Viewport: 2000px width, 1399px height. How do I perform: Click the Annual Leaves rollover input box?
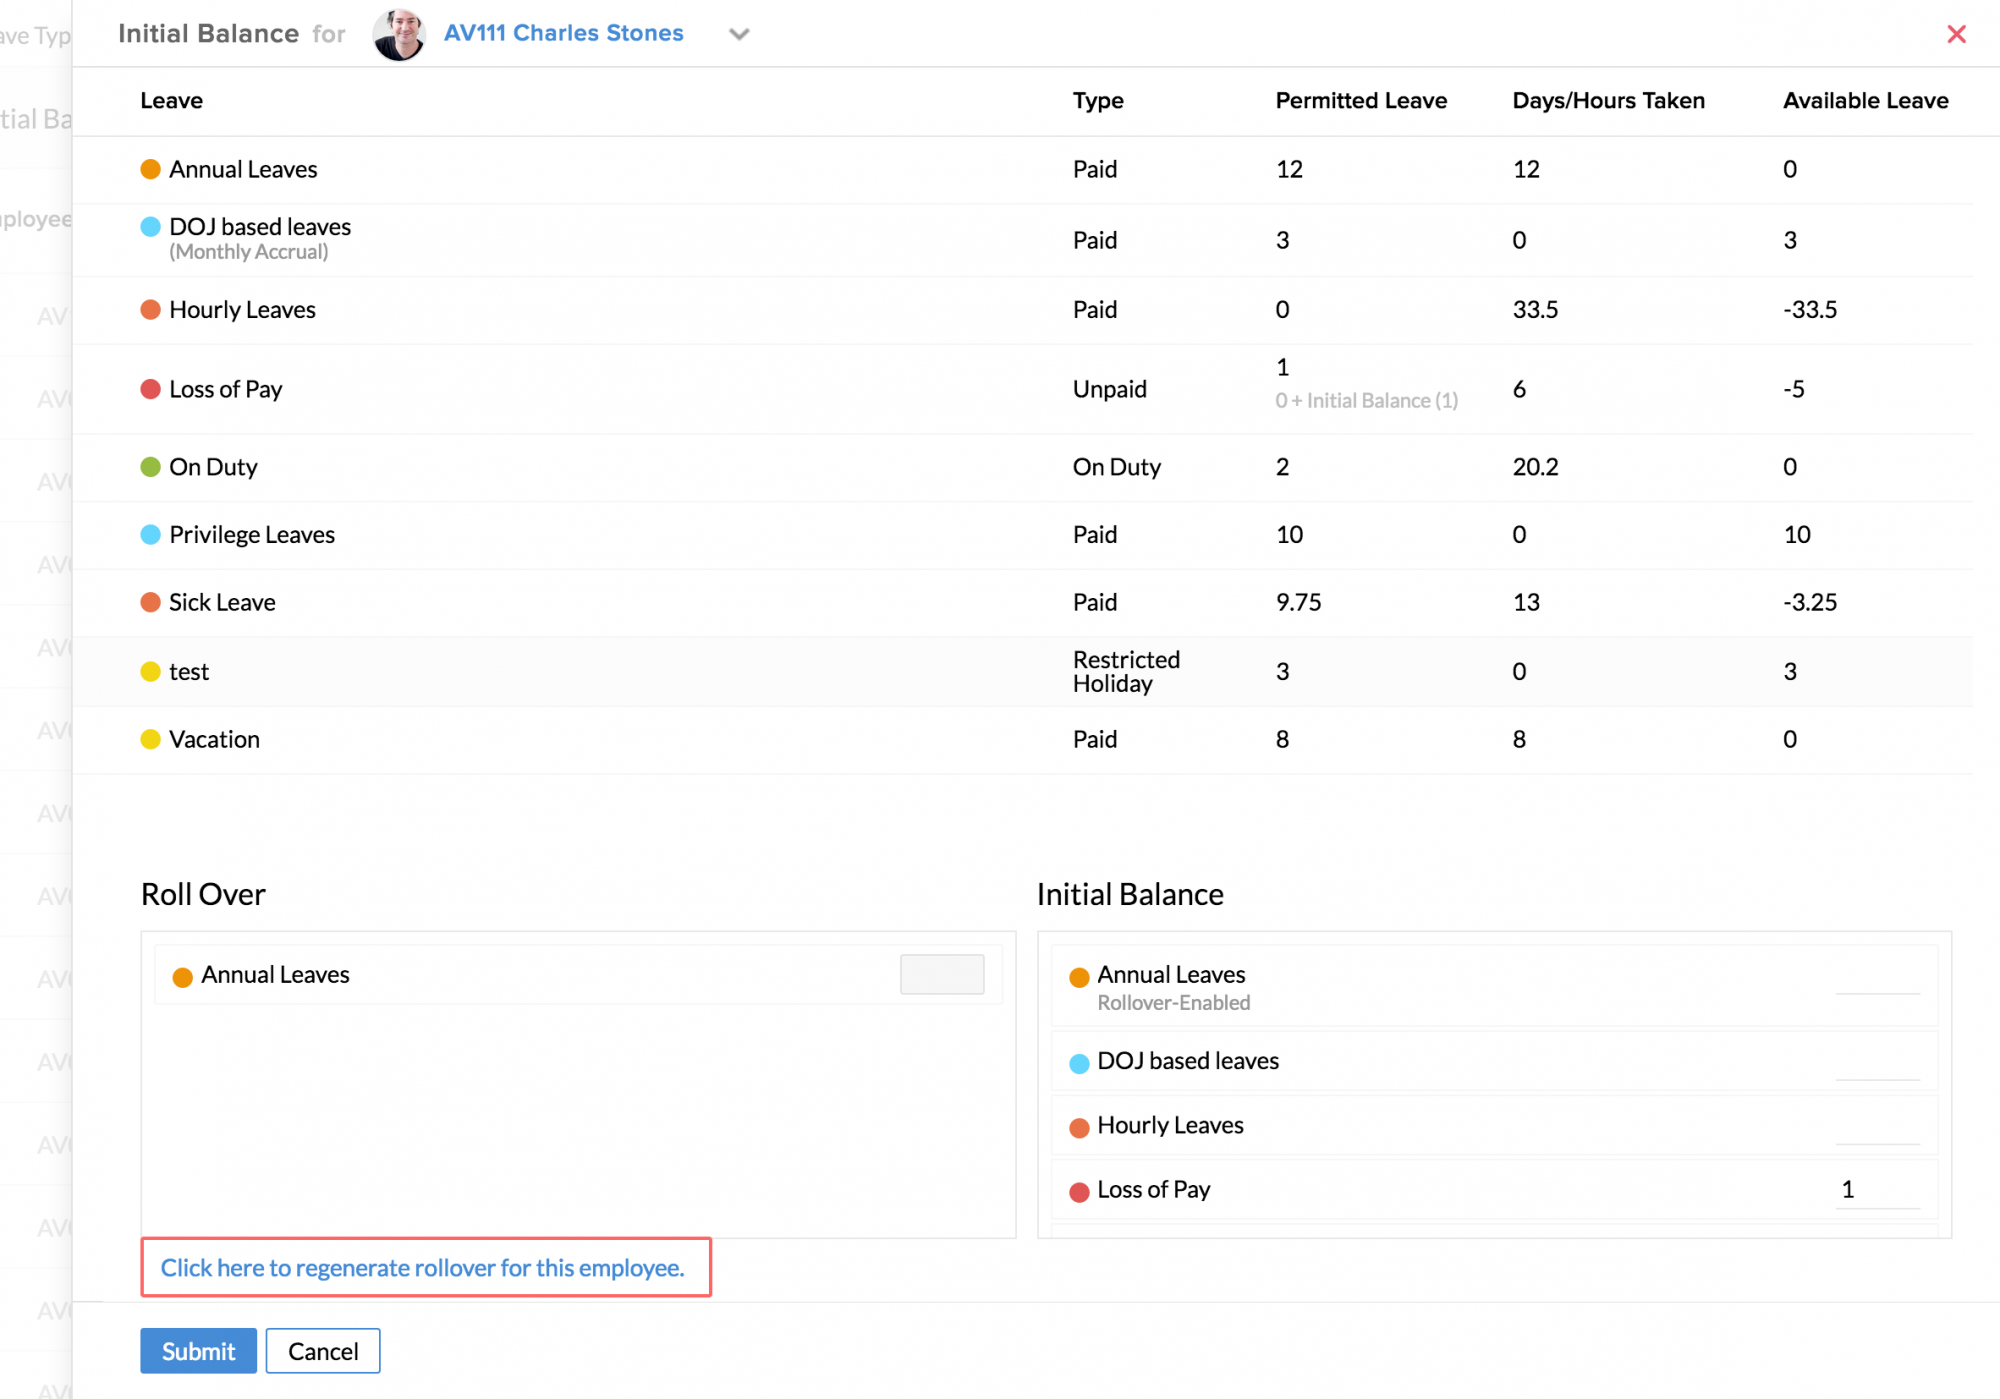pyautogui.click(x=941, y=974)
